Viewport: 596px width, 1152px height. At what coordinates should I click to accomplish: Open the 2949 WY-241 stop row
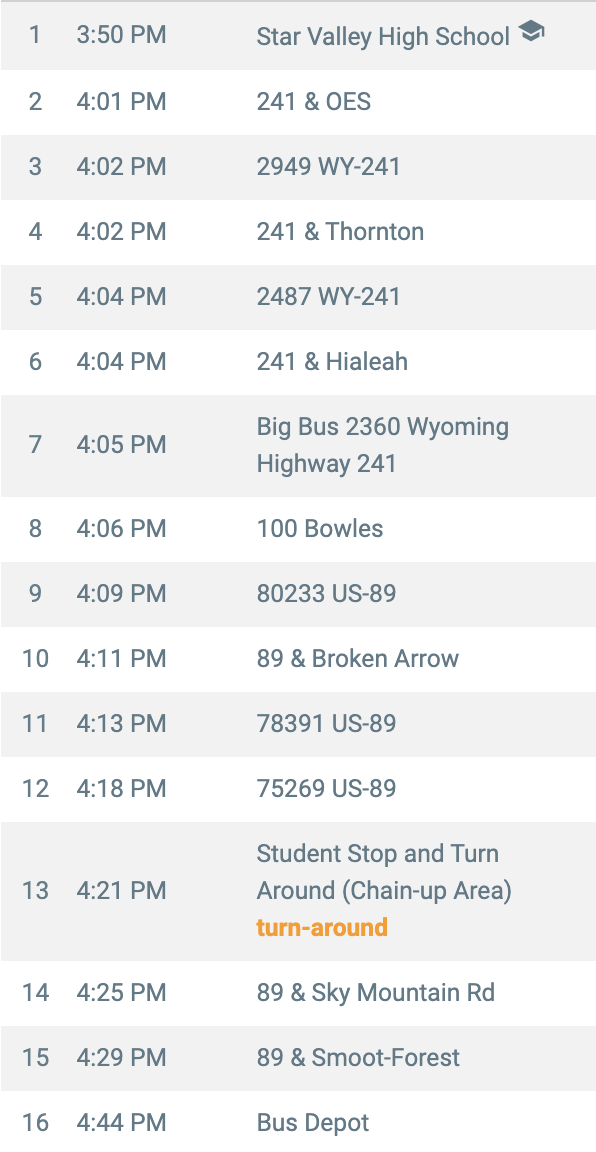click(298, 168)
